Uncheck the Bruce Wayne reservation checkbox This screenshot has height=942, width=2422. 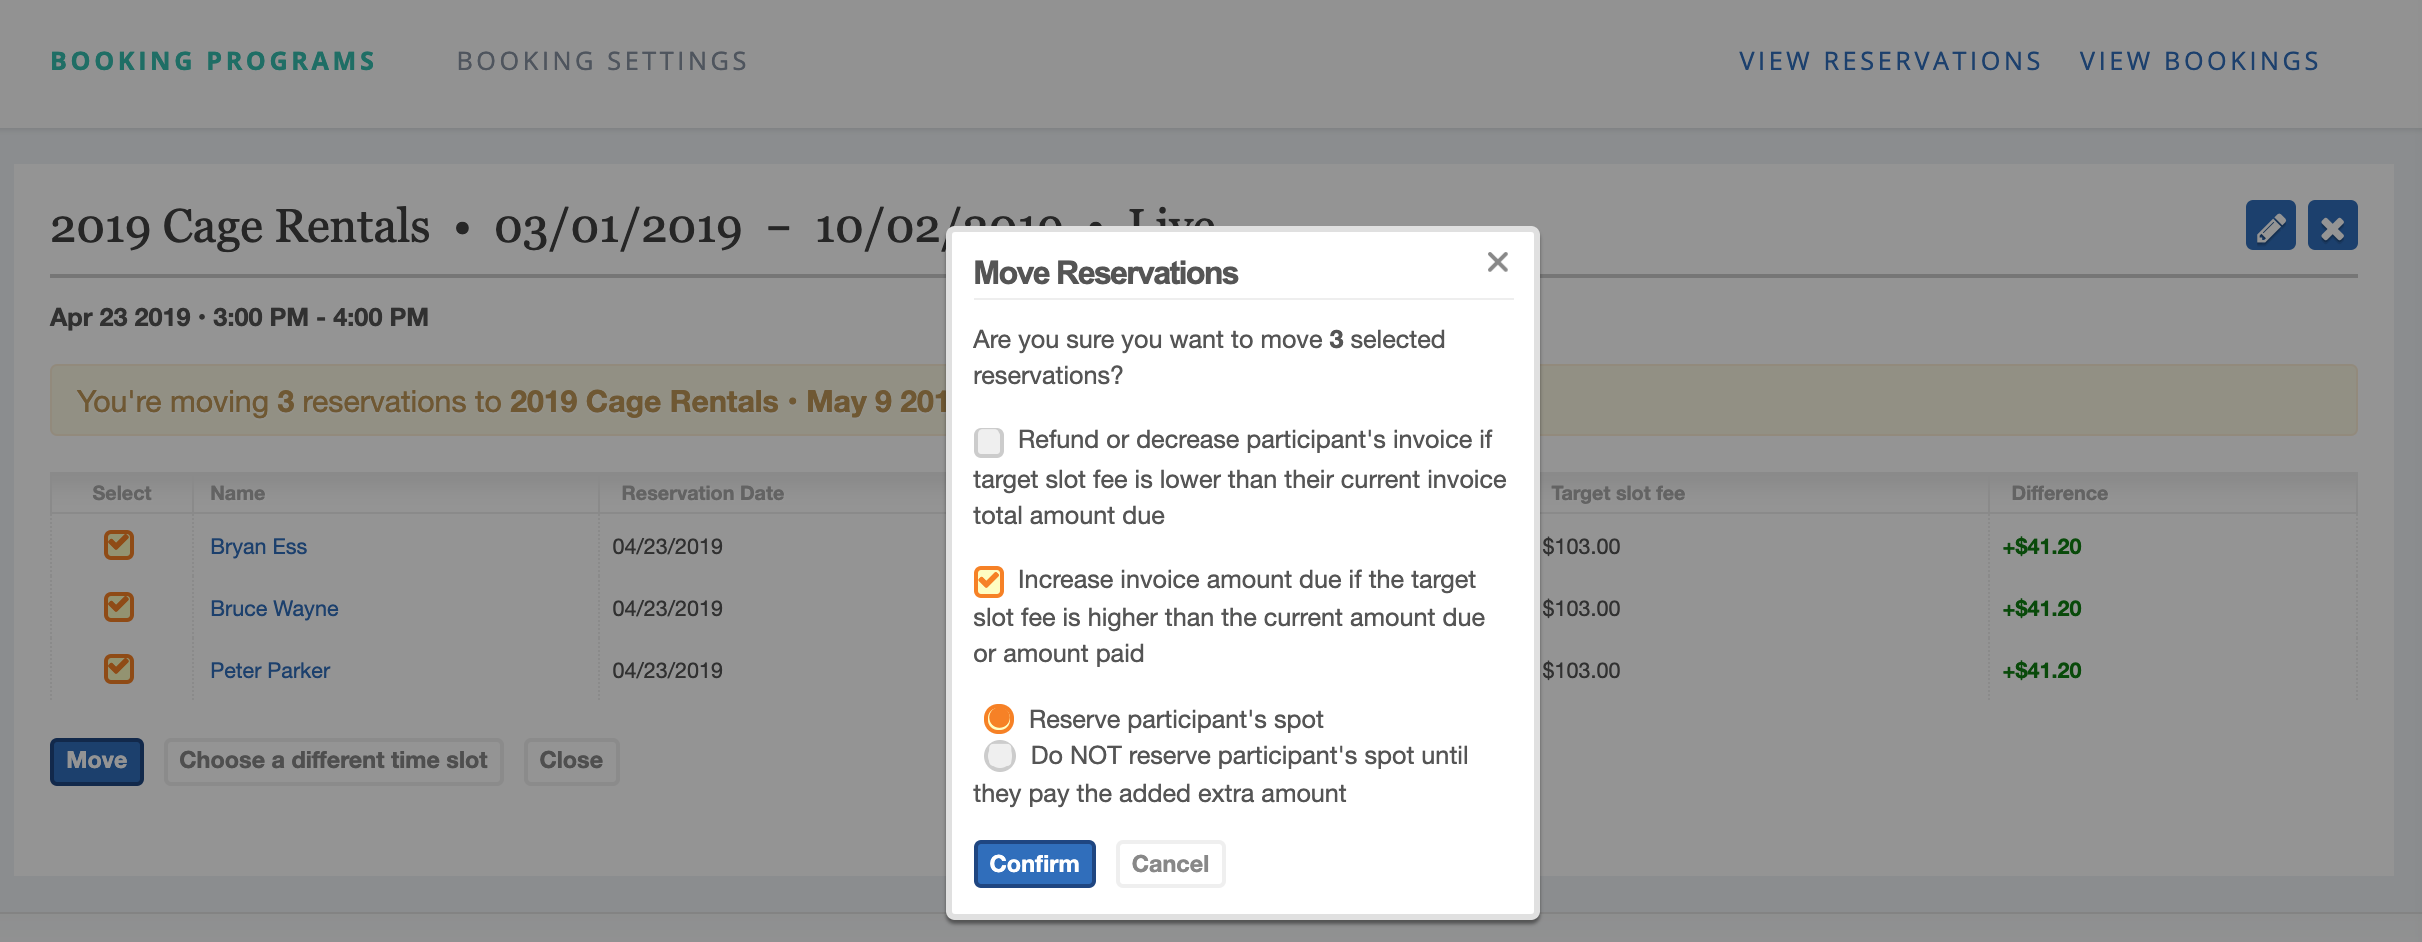point(119,607)
